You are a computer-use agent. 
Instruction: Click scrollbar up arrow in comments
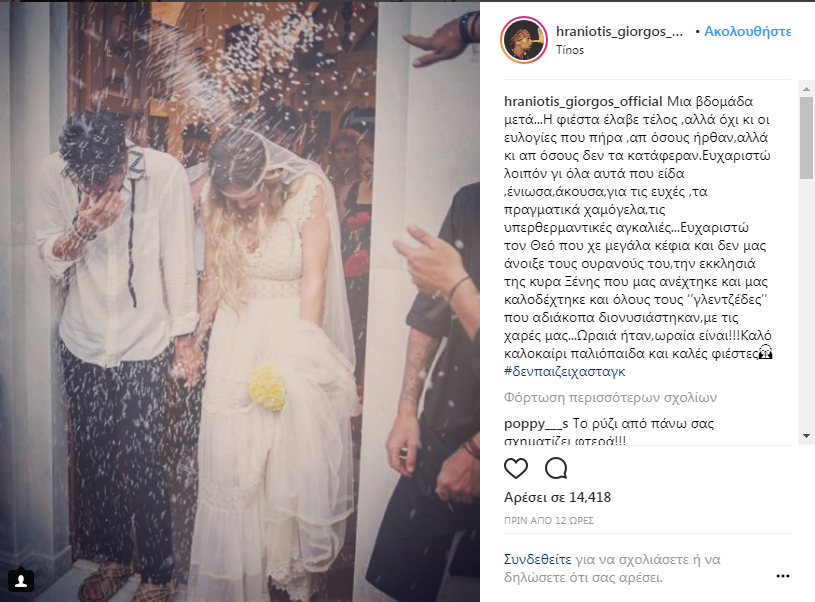pyautogui.click(x=806, y=89)
